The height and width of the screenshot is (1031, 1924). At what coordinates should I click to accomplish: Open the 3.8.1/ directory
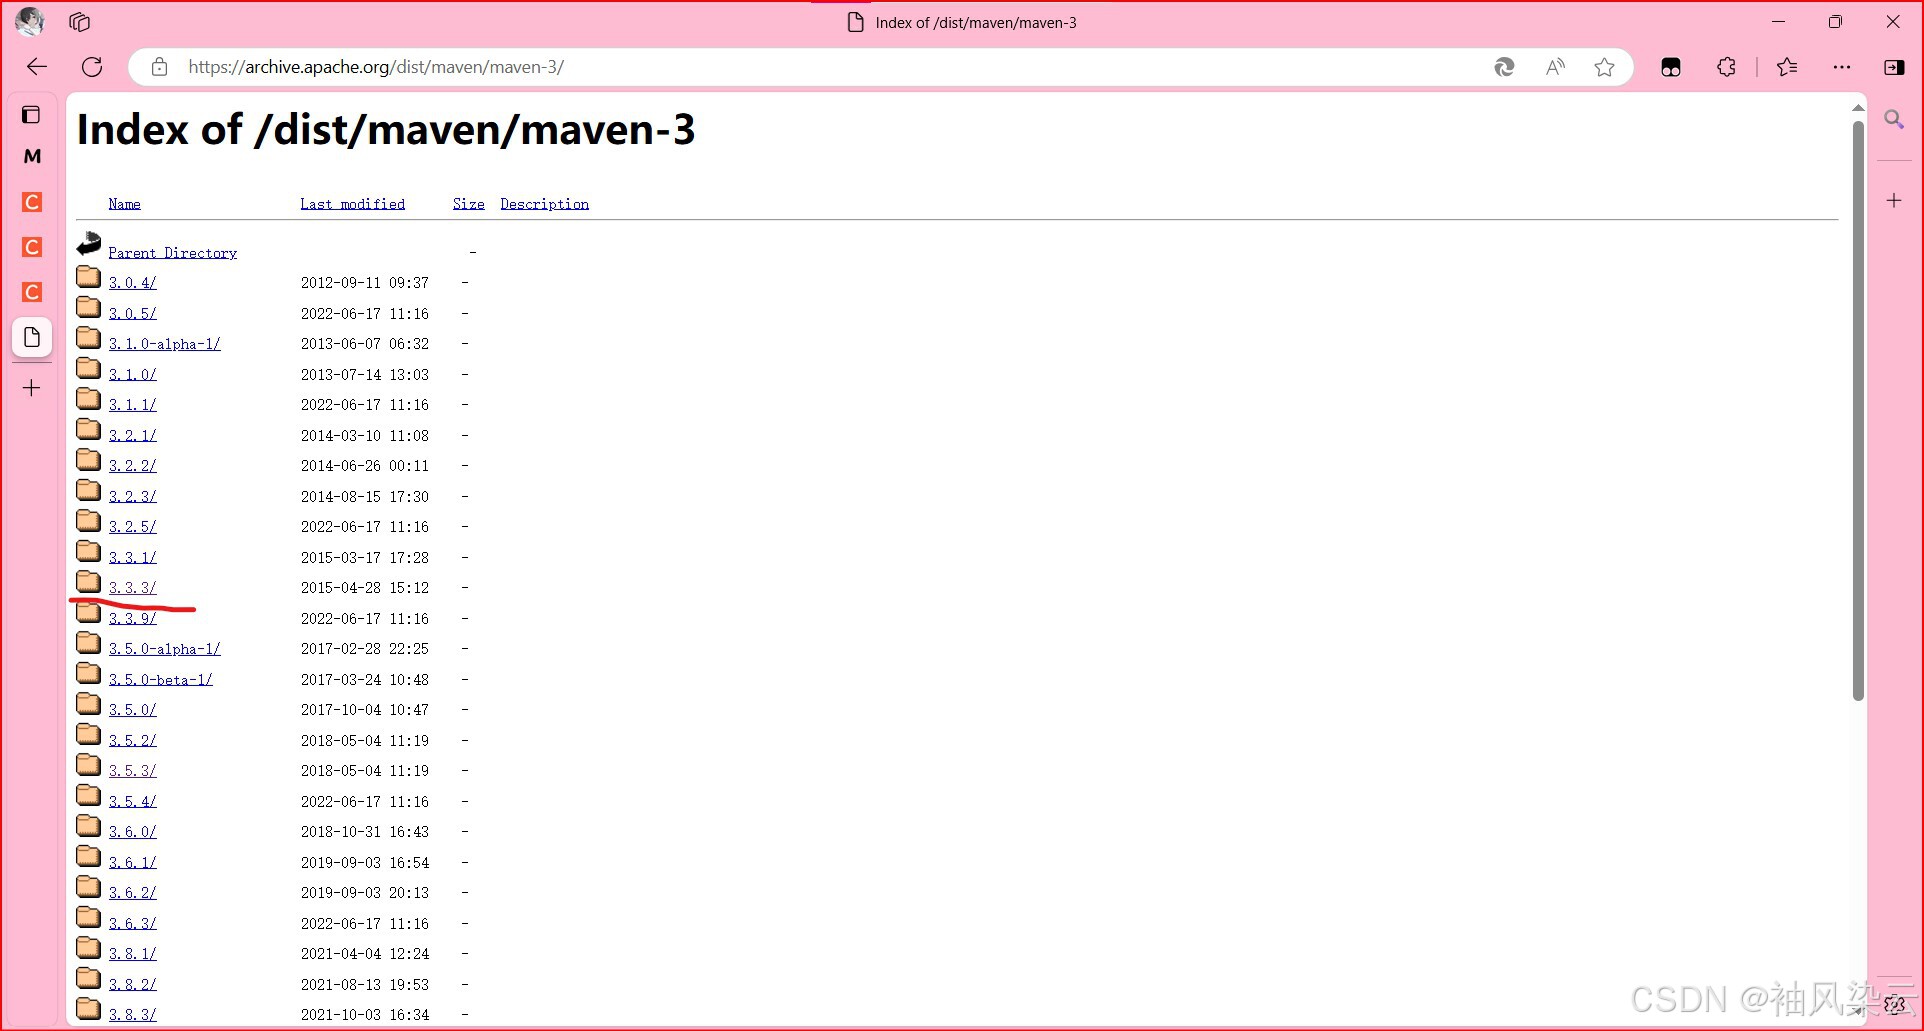tap(133, 954)
